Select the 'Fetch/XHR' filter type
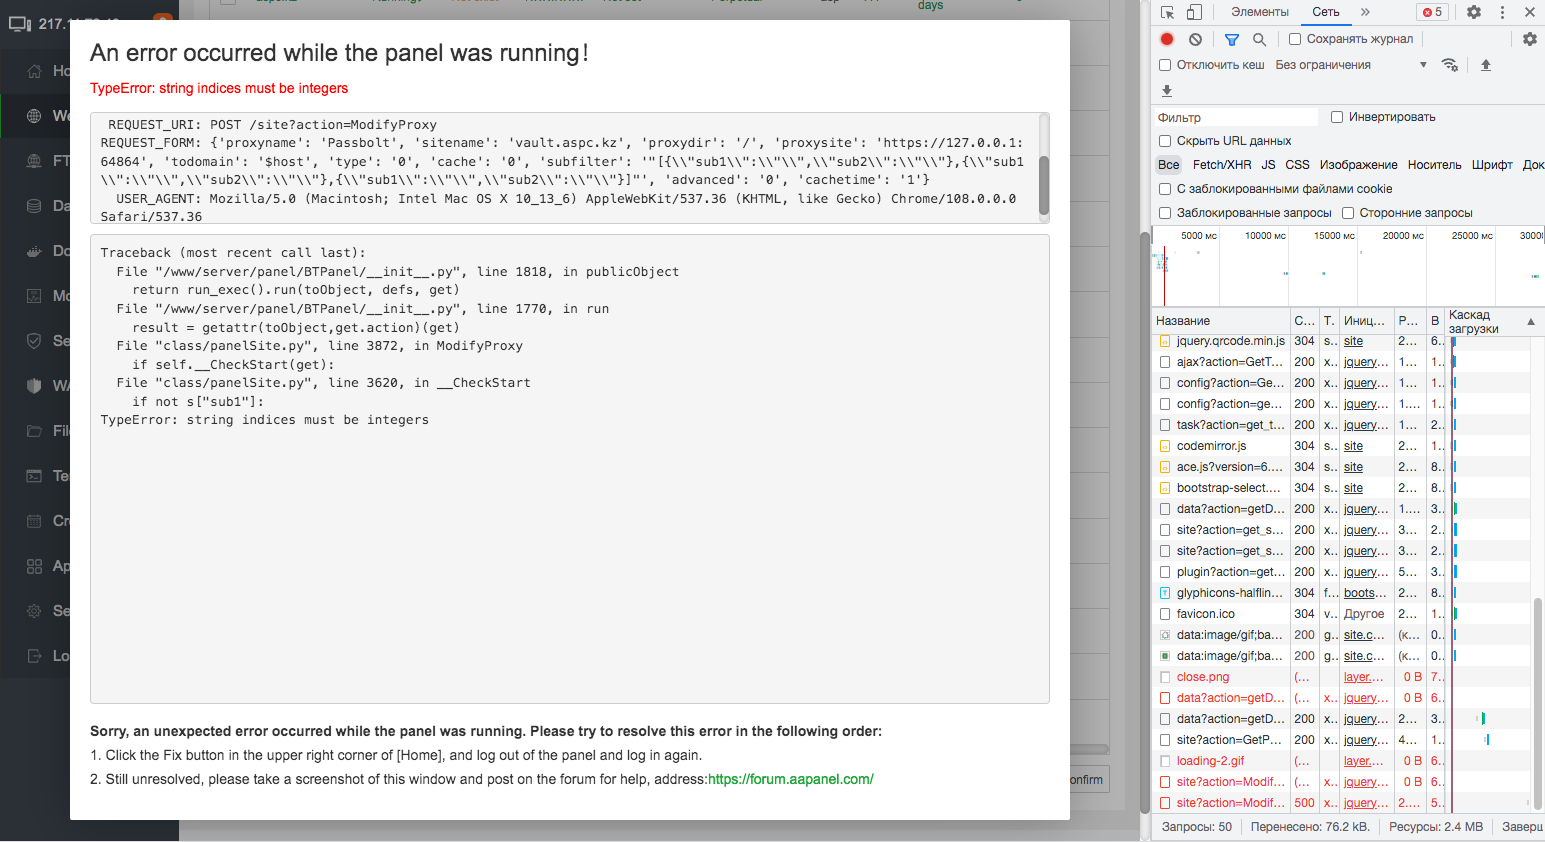 [x=1221, y=165]
